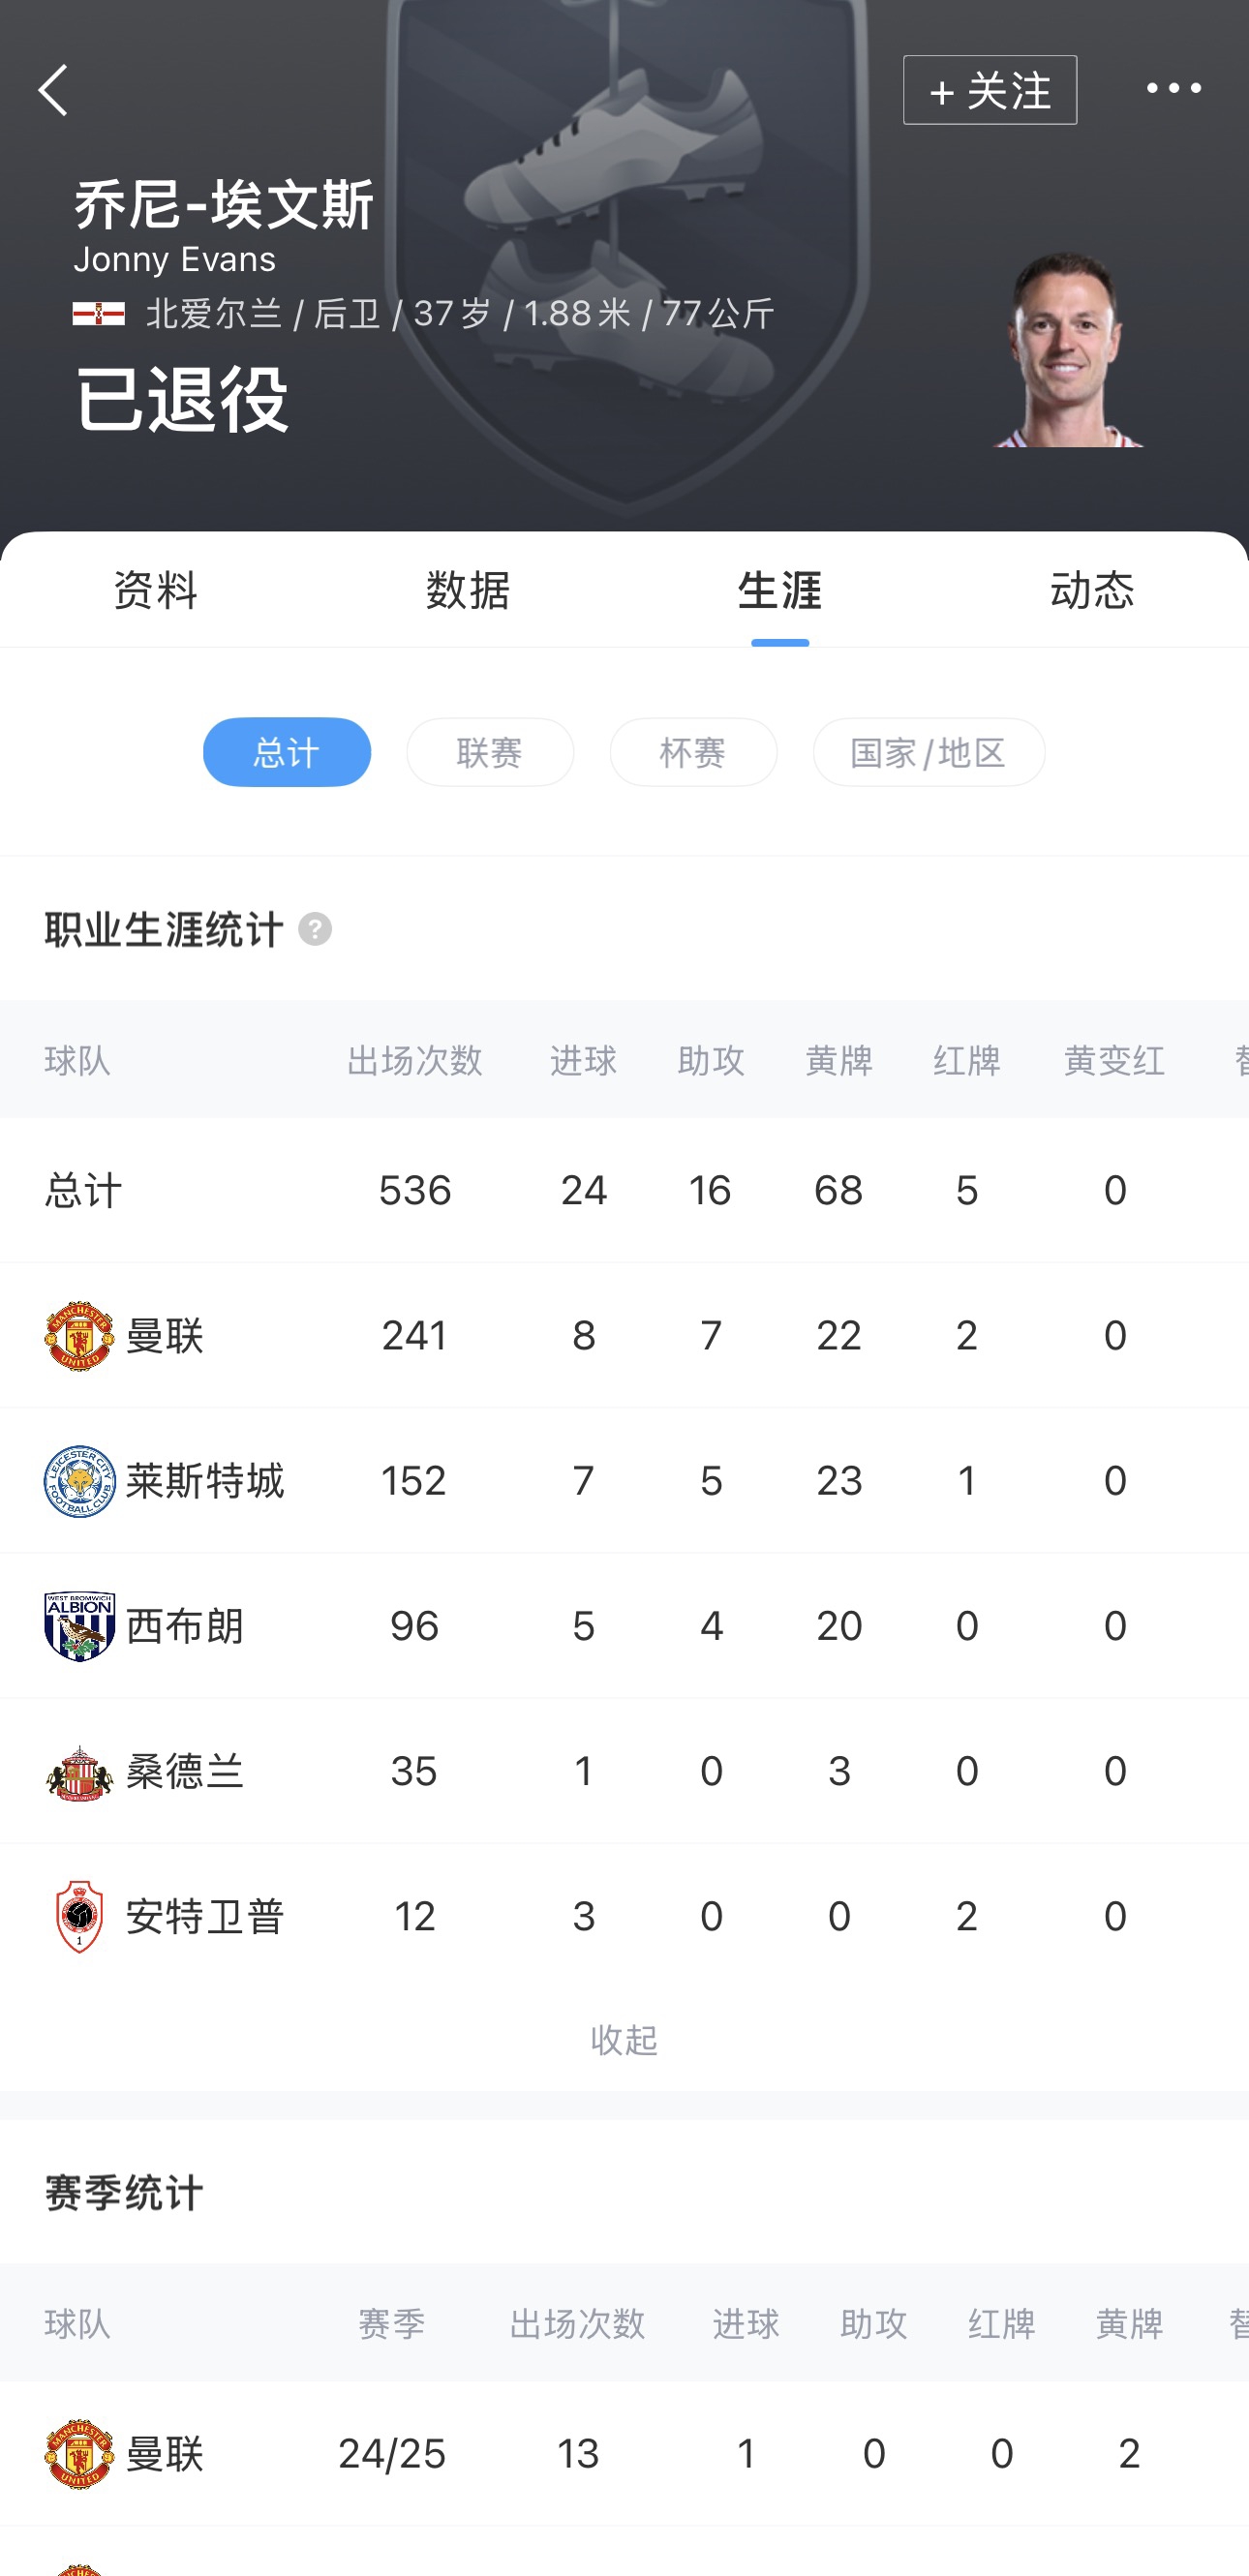The height and width of the screenshot is (2576, 1249).
Task: Select the 国家/地区 filter pill
Action: [928, 752]
